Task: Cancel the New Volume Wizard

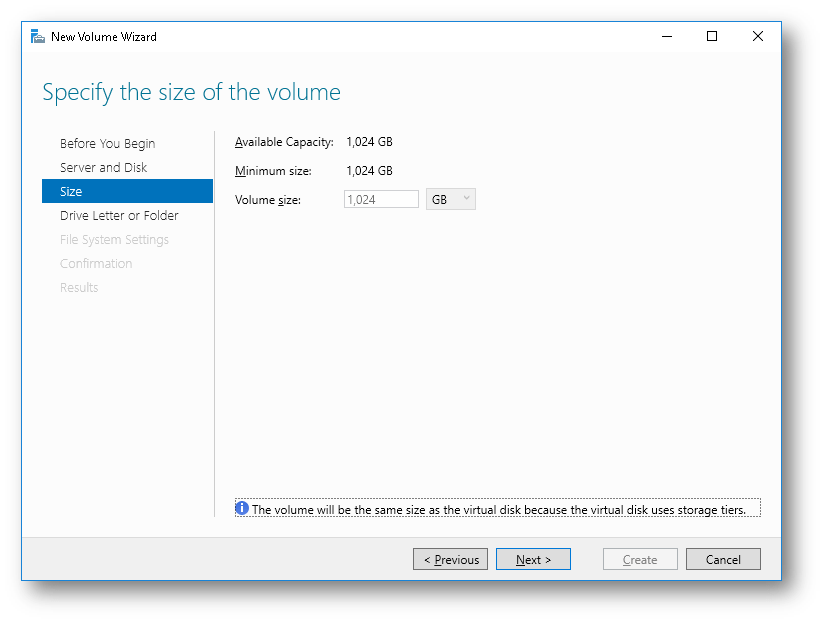Action: pyautogui.click(x=723, y=559)
